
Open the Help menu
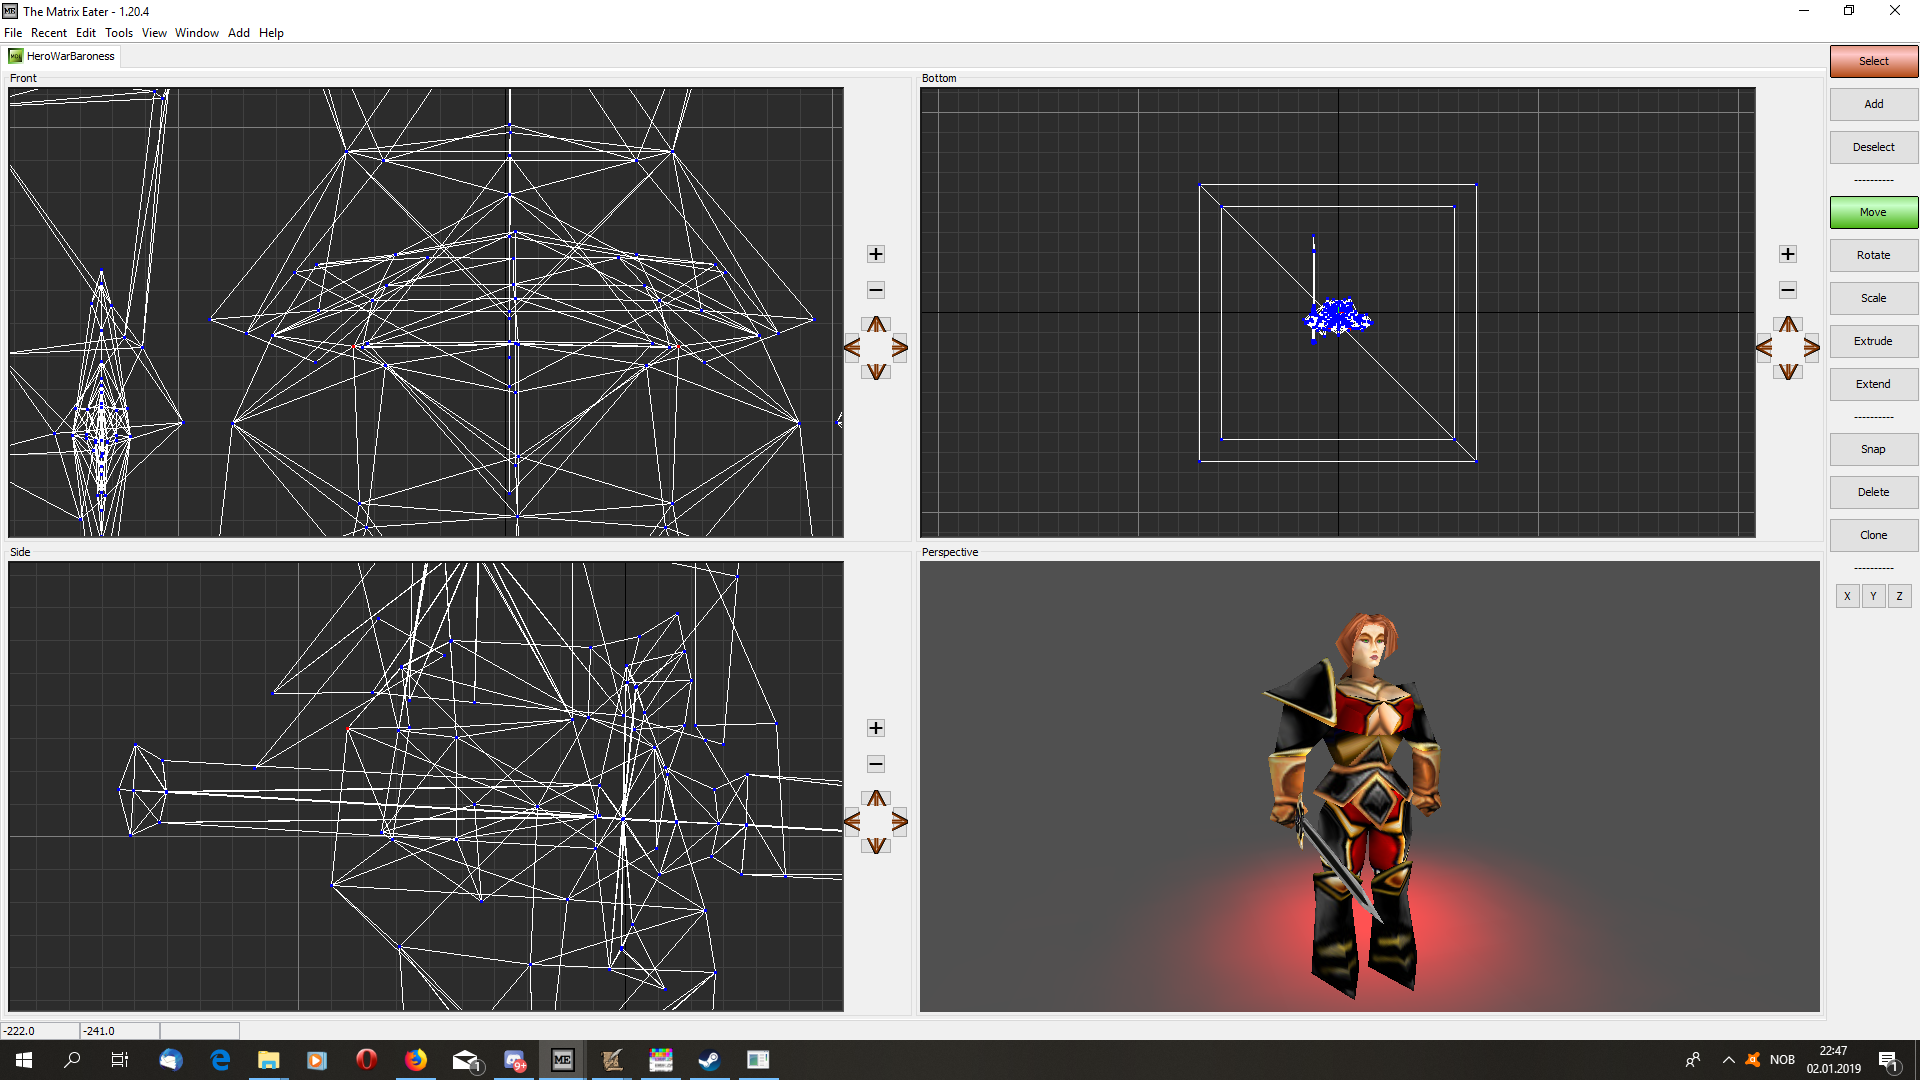pos(271,33)
